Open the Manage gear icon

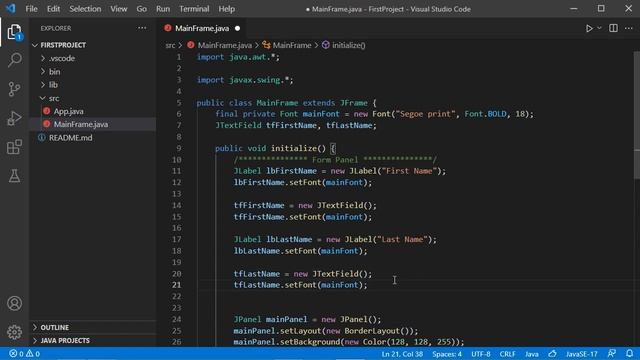point(14,332)
